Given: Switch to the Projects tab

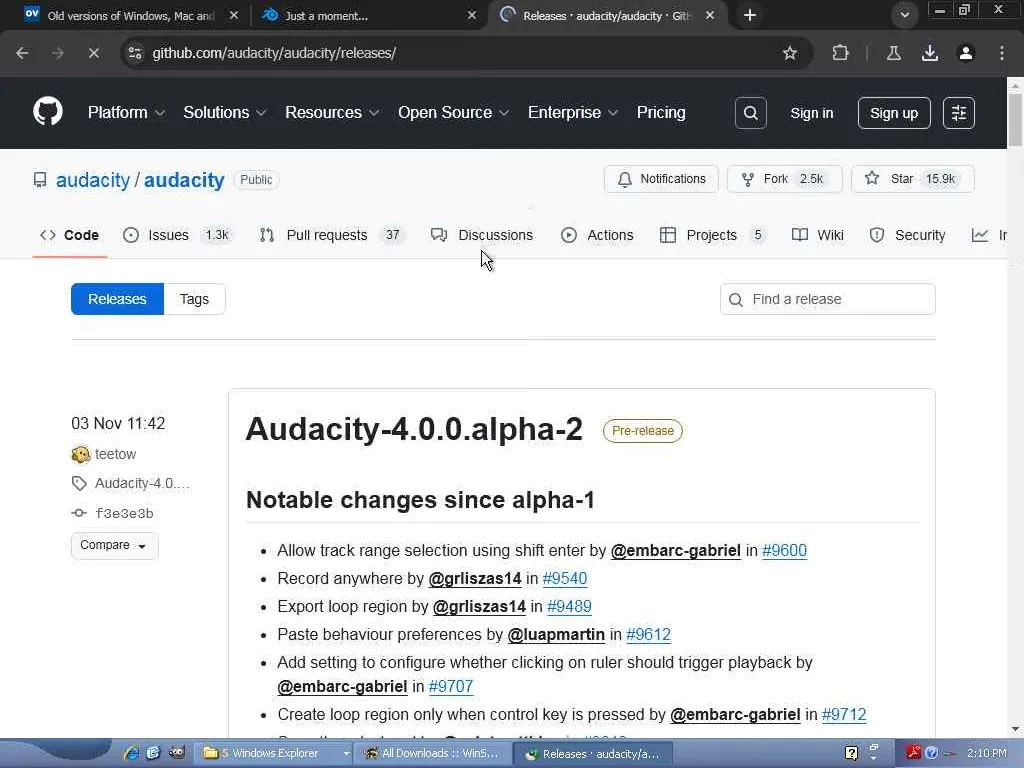Looking at the screenshot, I should coord(712,235).
